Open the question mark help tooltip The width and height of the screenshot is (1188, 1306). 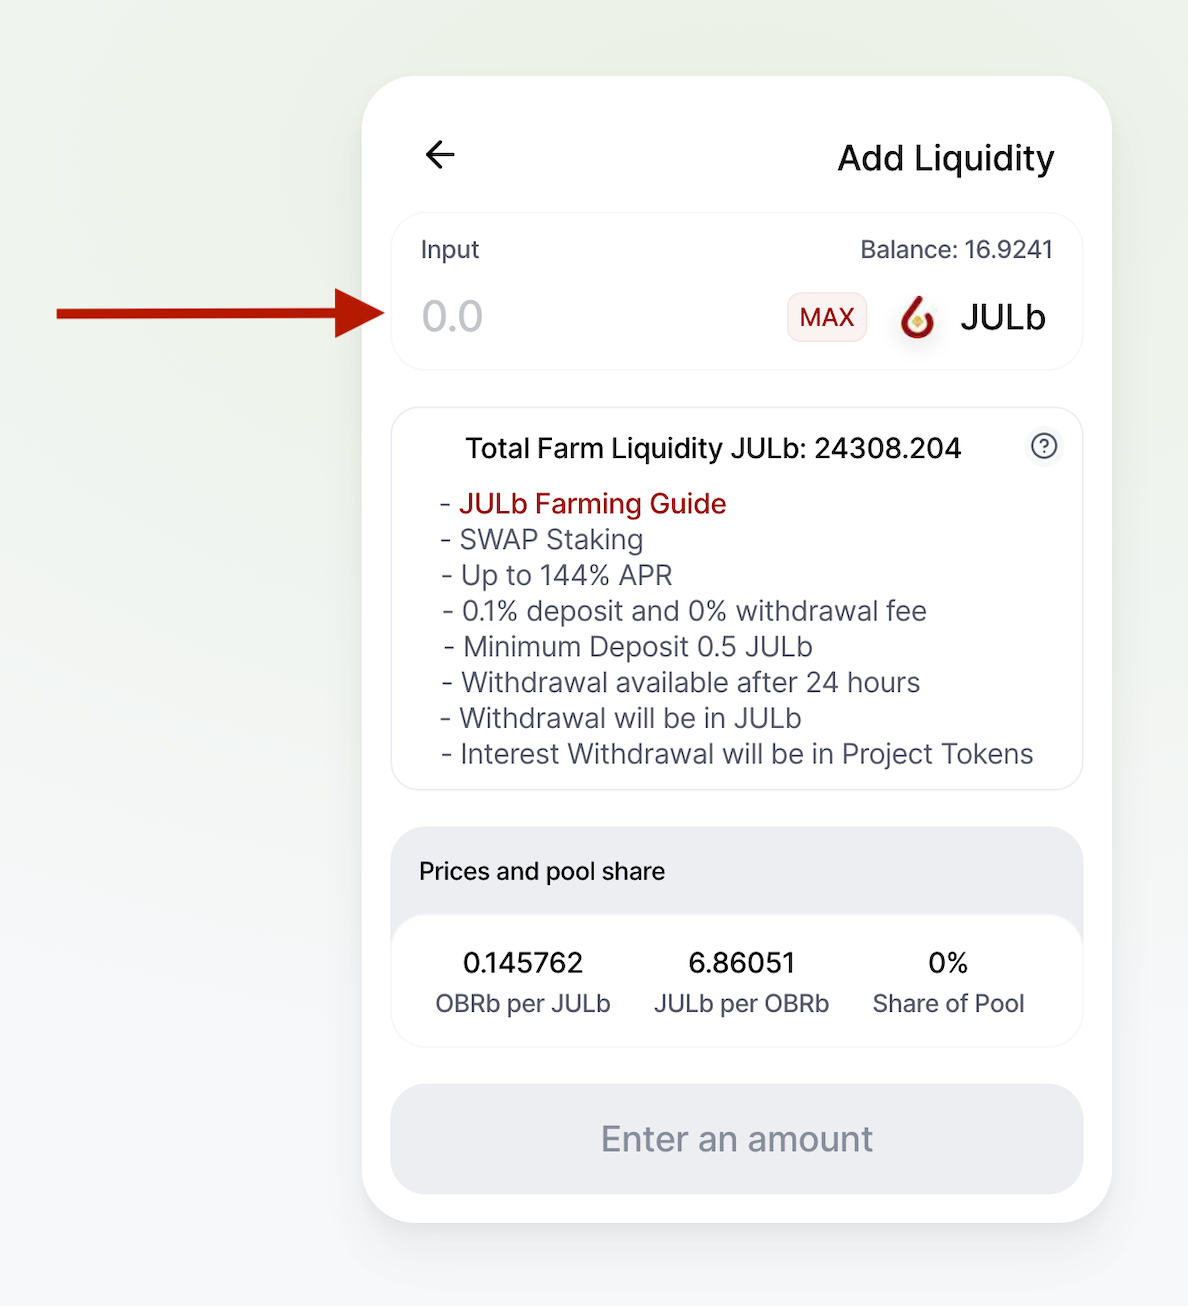coord(1044,446)
